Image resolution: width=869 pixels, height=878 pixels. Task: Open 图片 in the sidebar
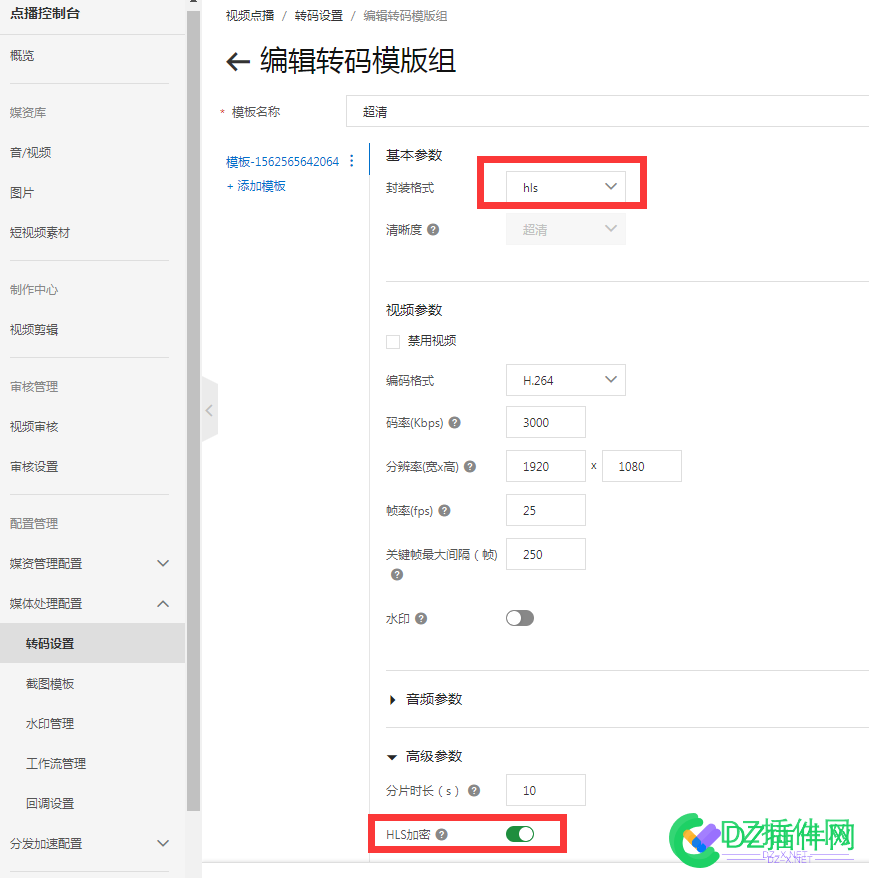click(x=22, y=193)
